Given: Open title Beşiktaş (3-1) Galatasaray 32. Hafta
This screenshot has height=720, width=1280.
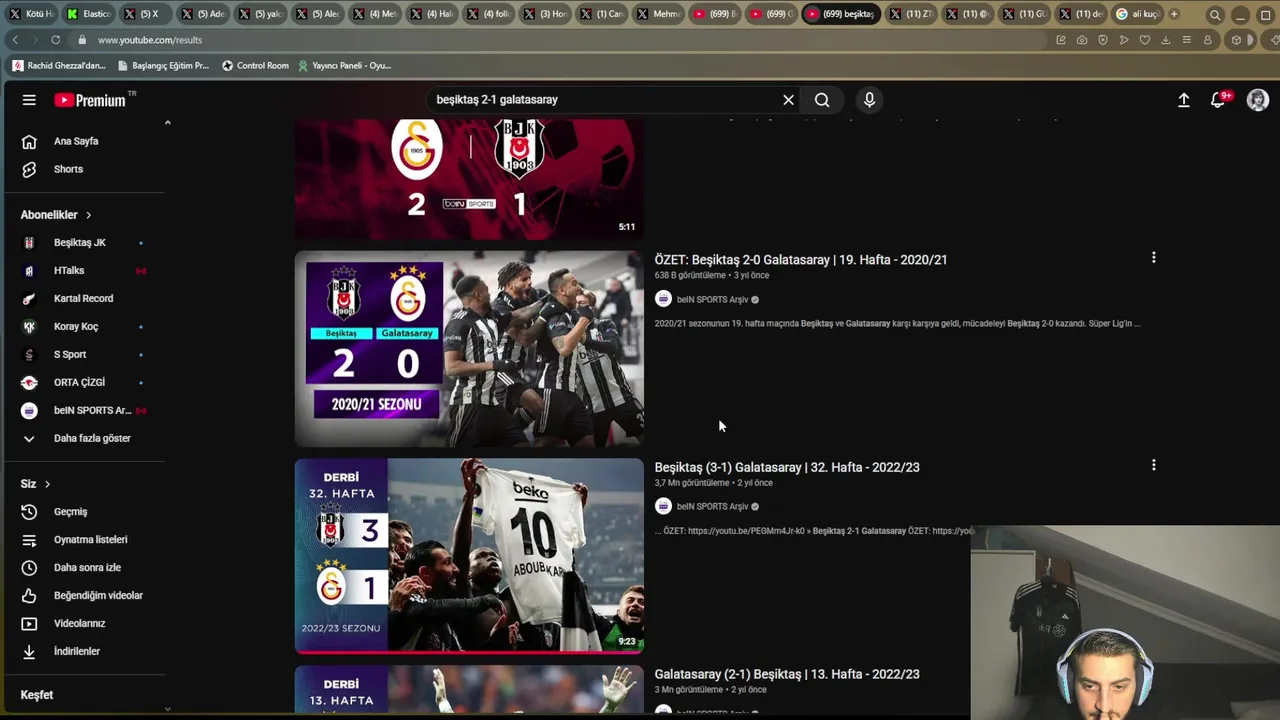Looking at the screenshot, I should (x=787, y=467).
